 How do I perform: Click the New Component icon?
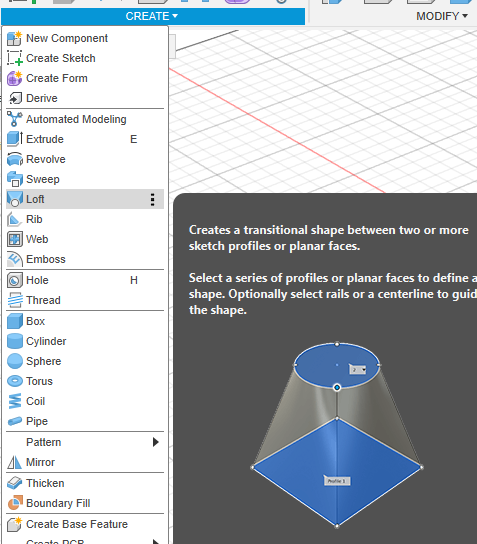(15, 38)
